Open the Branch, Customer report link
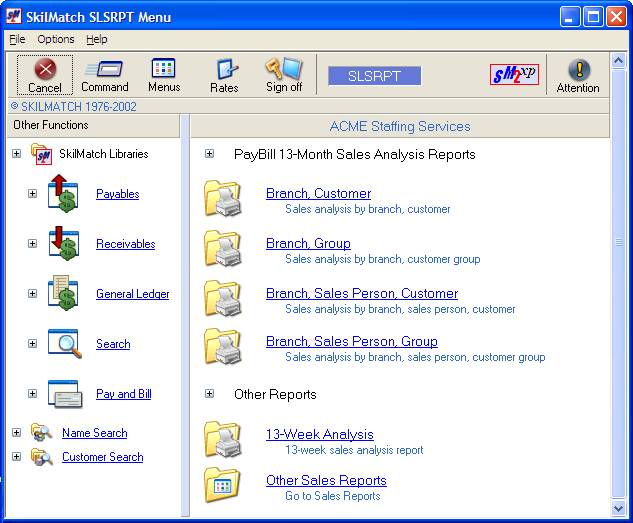The height and width of the screenshot is (523, 633). point(318,193)
